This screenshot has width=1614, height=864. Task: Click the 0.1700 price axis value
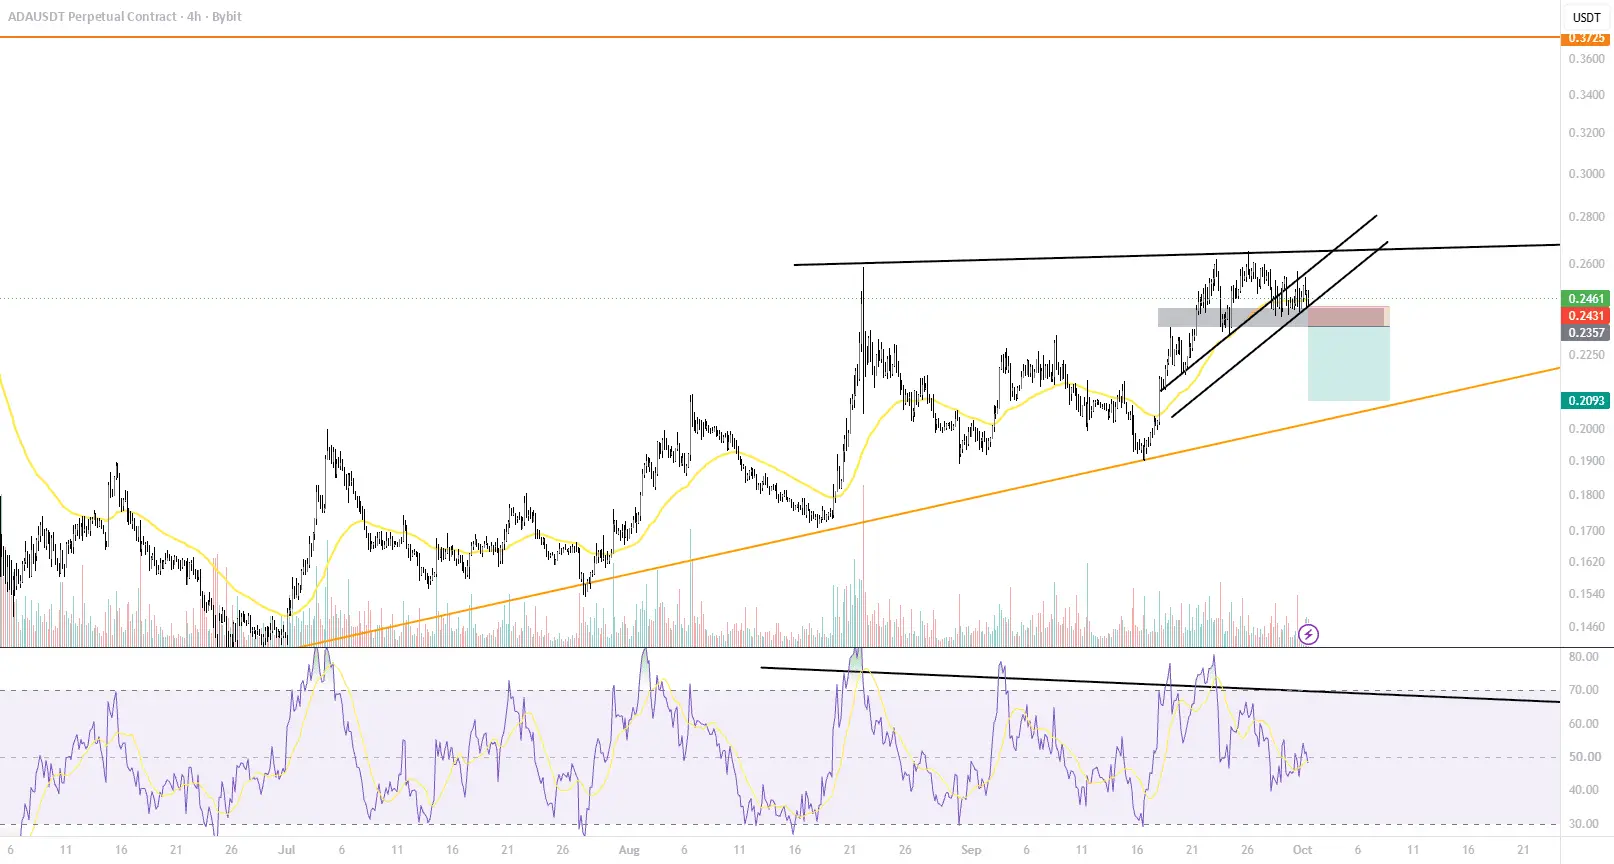point(1586,530)
